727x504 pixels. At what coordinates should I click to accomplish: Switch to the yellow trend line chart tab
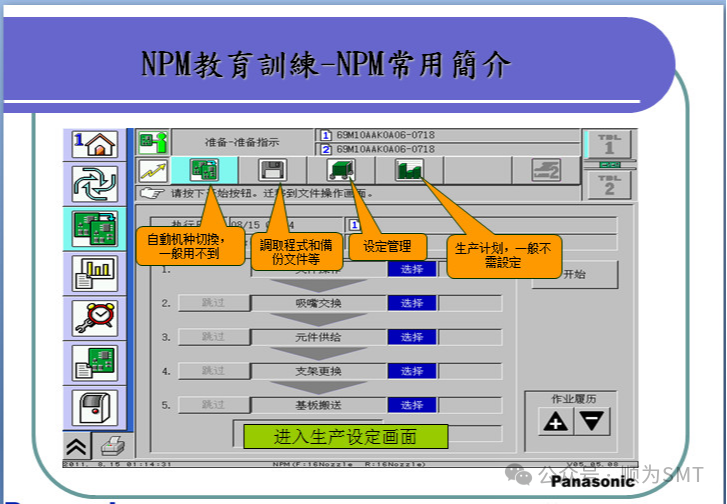tap(152, 171)
